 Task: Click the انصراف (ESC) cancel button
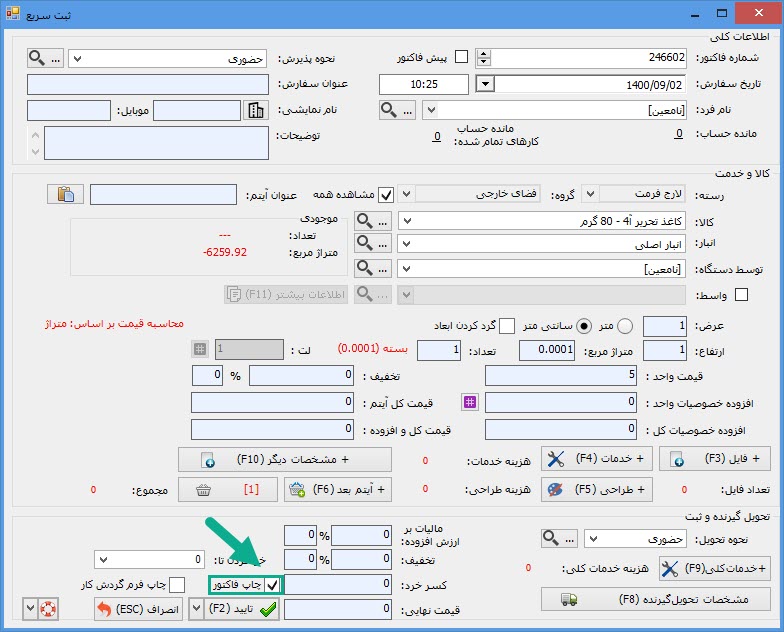click(x=133, y=608)
